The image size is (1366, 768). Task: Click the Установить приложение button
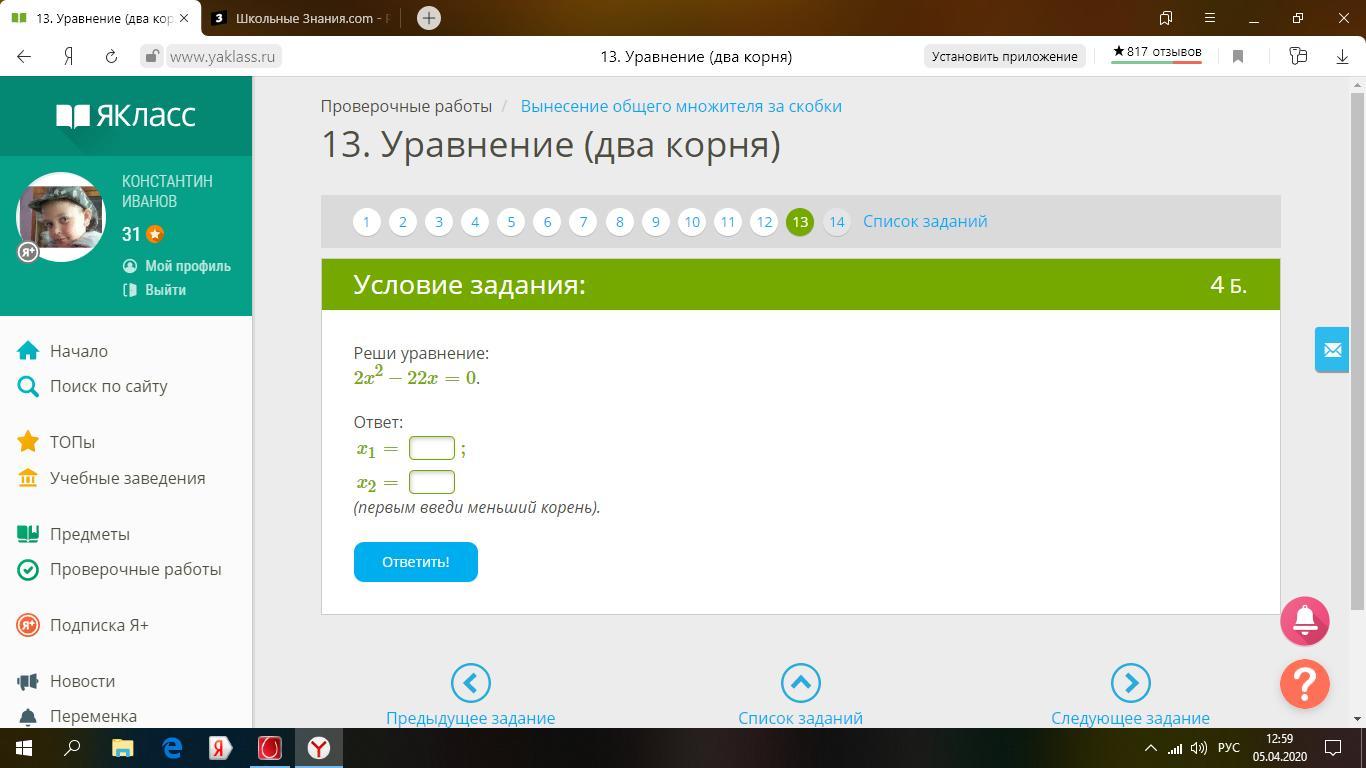[1004, 56]
